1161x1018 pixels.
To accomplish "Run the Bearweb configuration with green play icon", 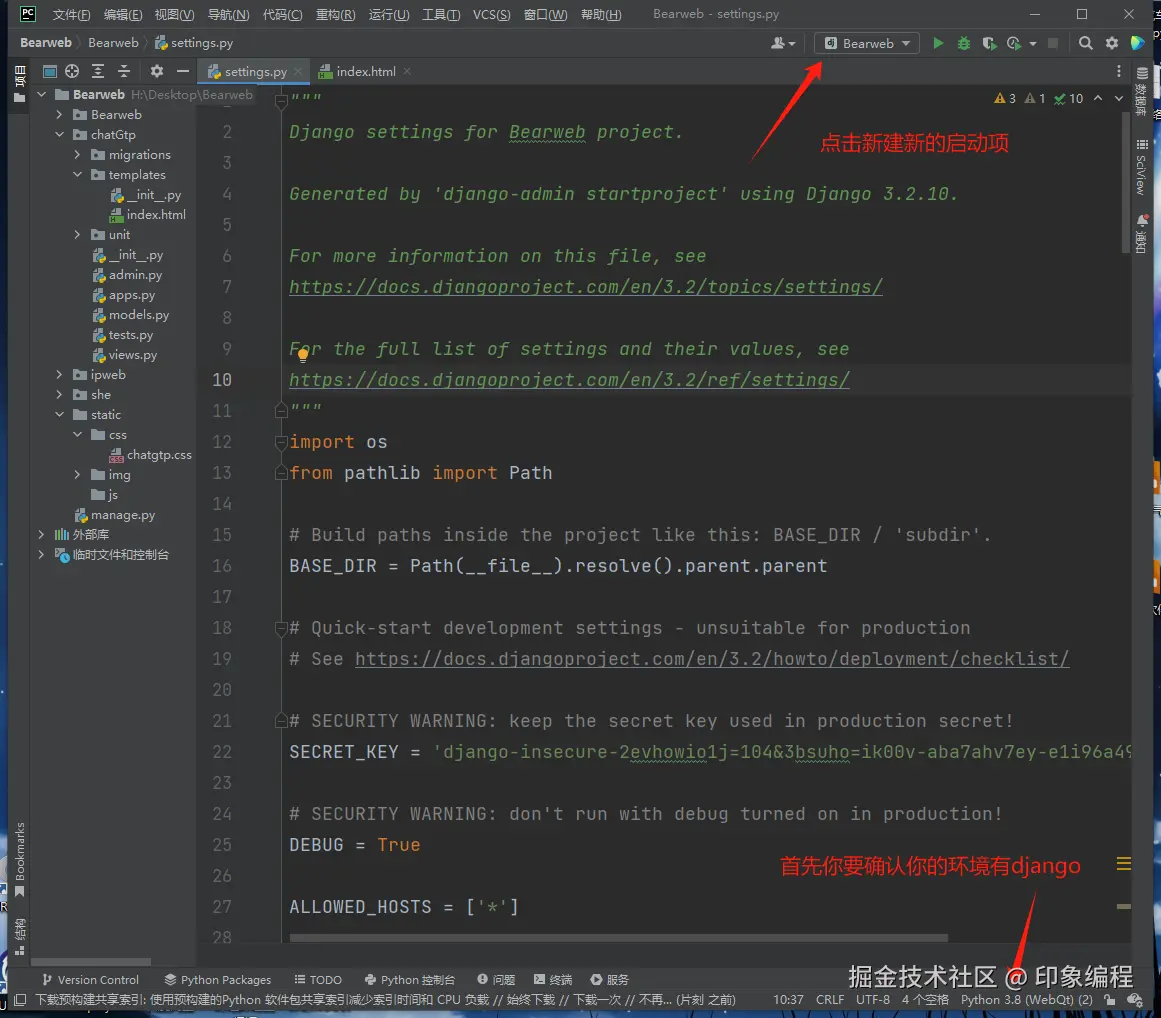I will [938, 43].
